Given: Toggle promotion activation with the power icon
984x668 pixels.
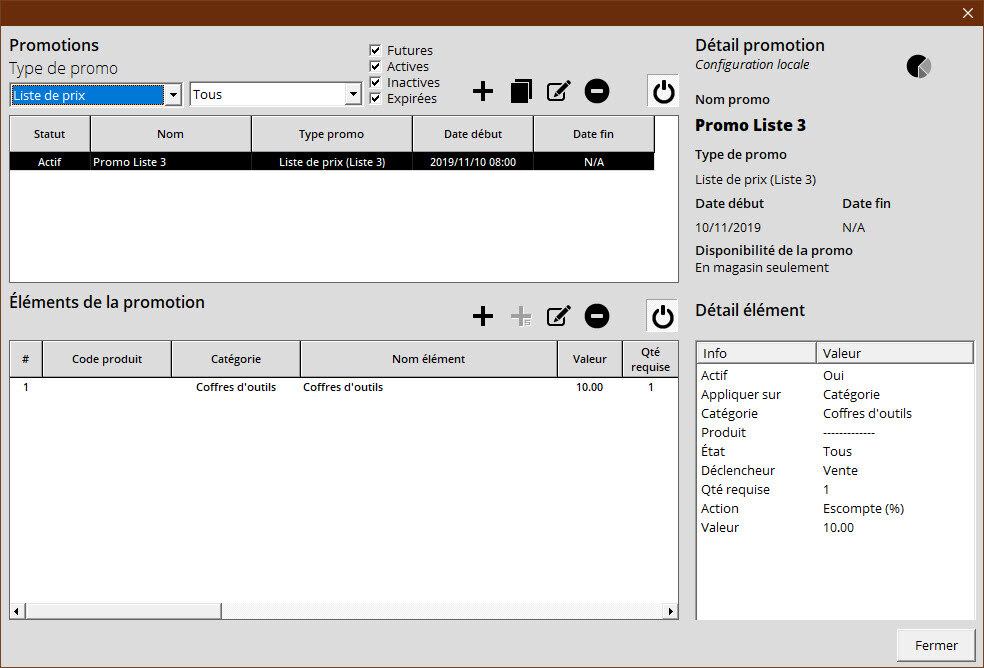Looking at the screenshot, I should point(663,92).
